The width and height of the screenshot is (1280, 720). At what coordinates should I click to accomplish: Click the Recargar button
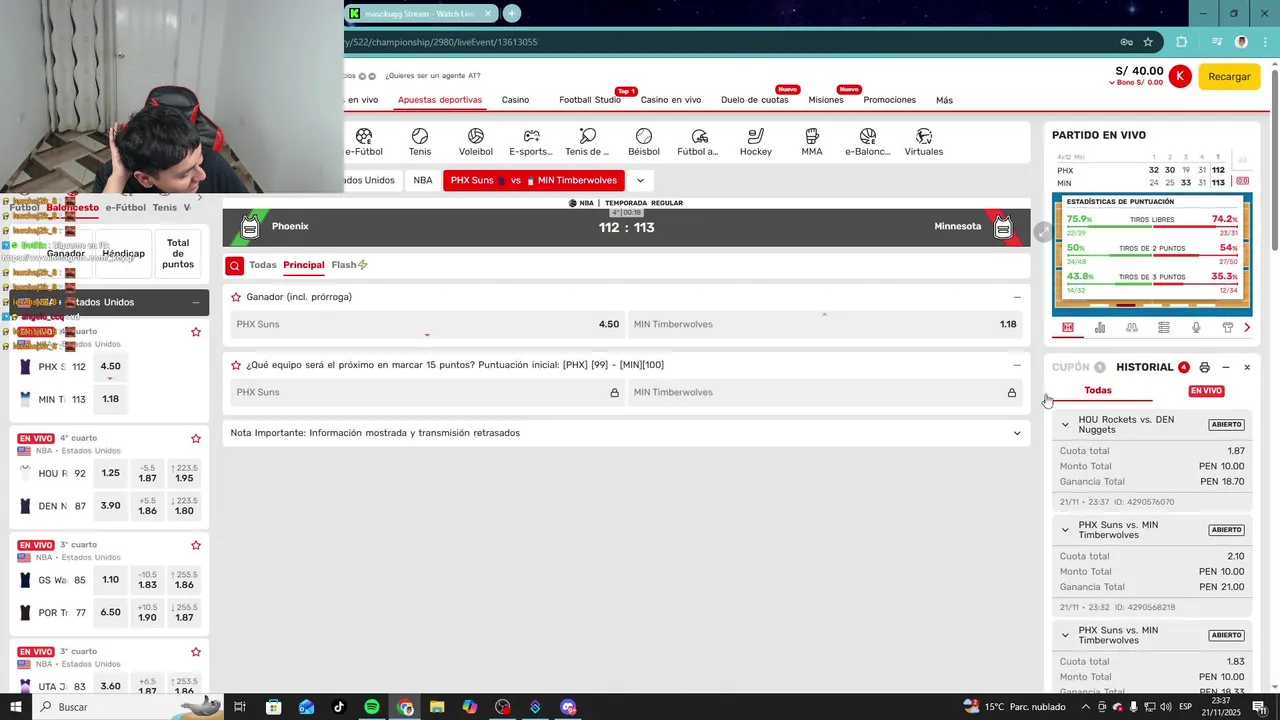click(x=1229, y=77)
